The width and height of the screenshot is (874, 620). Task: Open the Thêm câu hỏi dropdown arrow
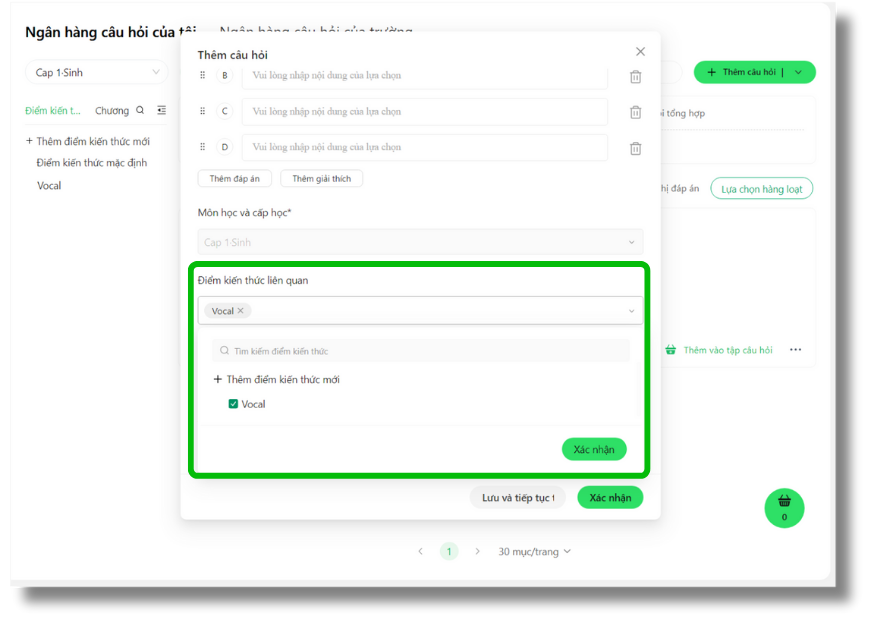[x=800, y=72]
